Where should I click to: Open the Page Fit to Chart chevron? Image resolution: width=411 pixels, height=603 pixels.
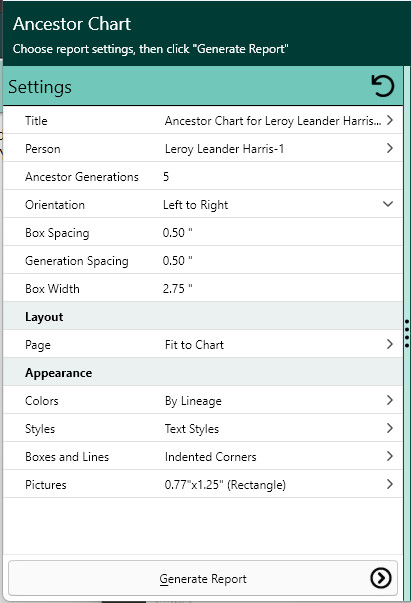[389, 344]
